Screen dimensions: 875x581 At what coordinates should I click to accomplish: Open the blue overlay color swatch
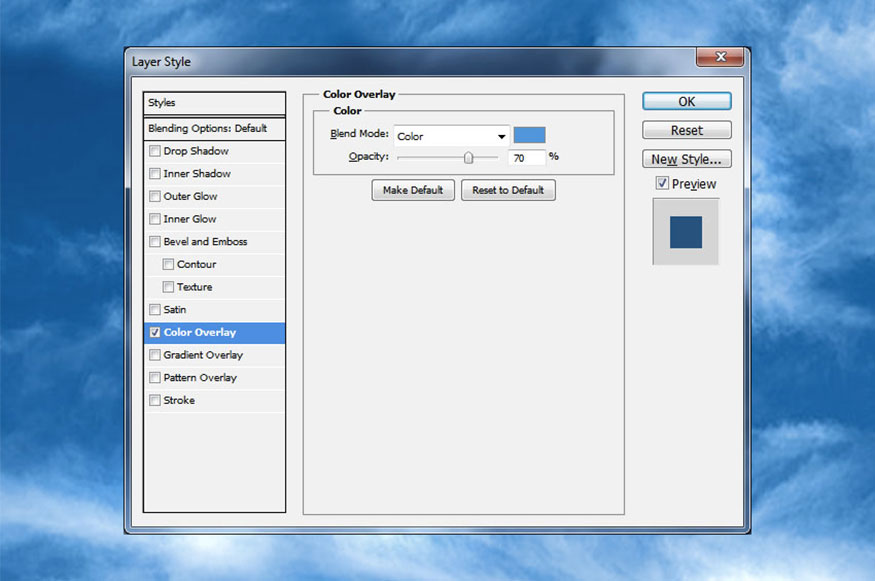tap(529, 135)
